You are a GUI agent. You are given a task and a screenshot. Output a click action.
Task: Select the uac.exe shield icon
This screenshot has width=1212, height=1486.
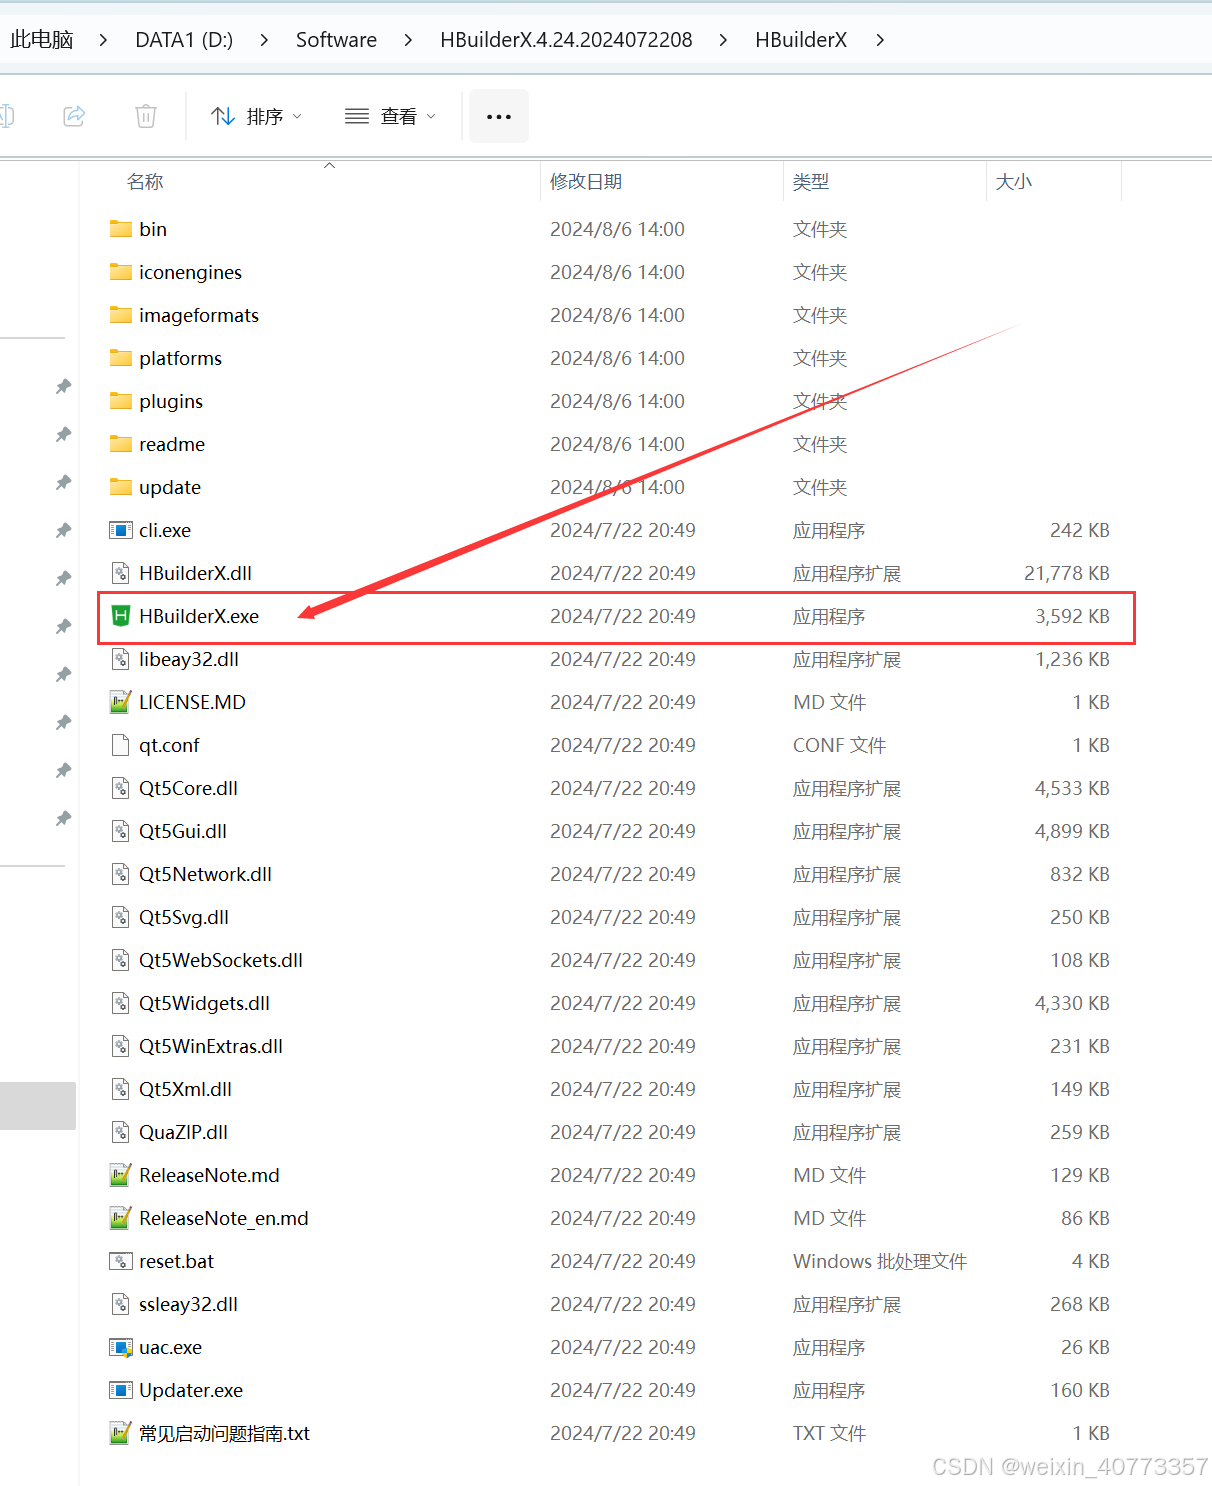[121, 1347]
